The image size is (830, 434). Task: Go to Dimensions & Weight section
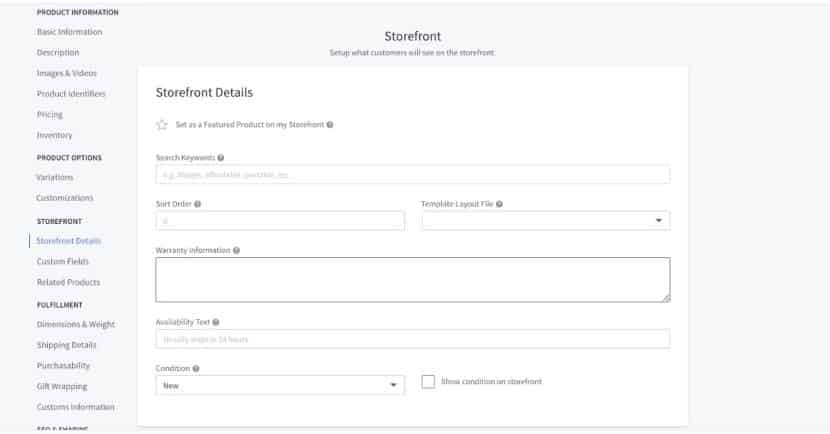[x=76, y=324]
